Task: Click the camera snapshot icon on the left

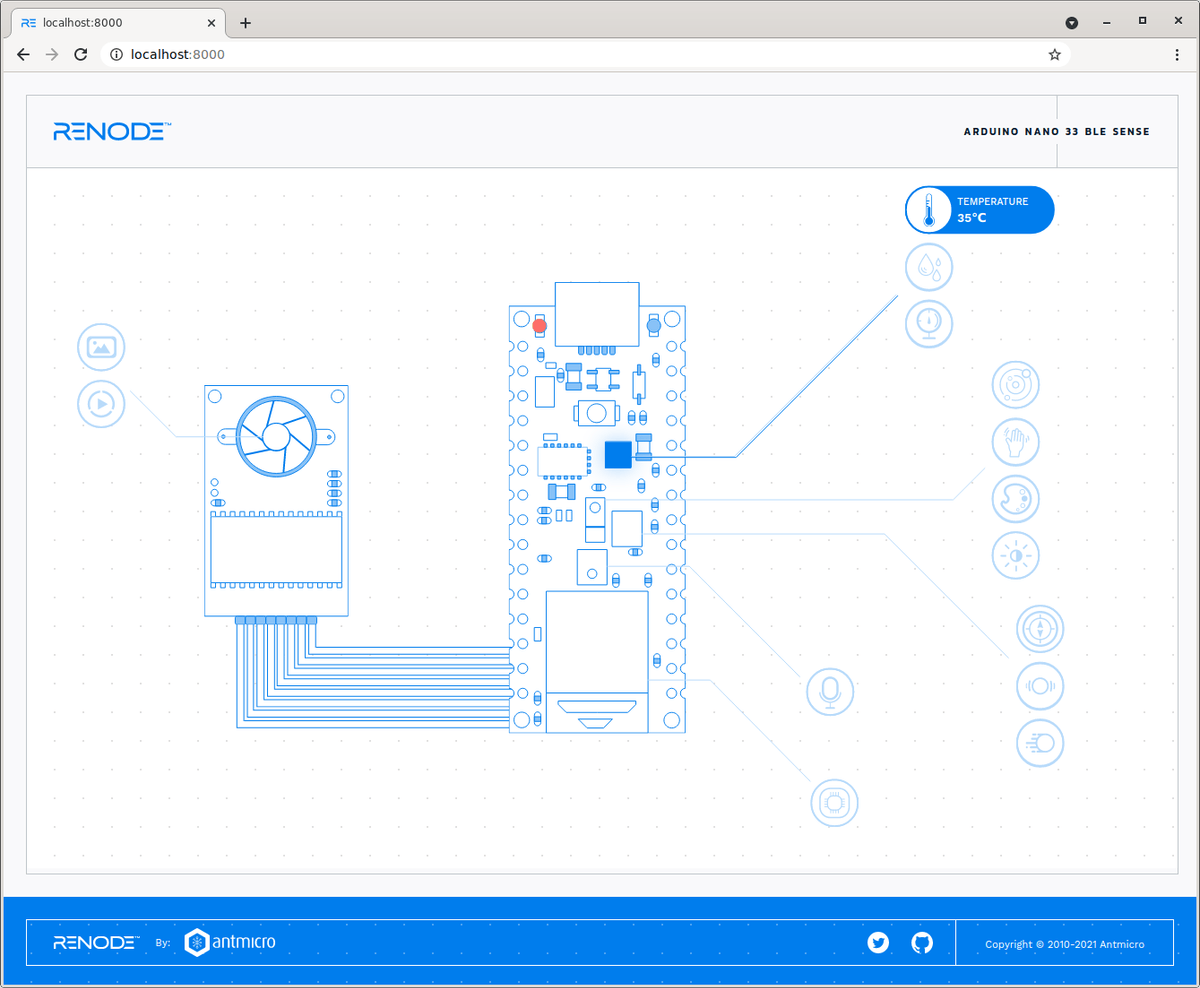Action: coord(100,347)
